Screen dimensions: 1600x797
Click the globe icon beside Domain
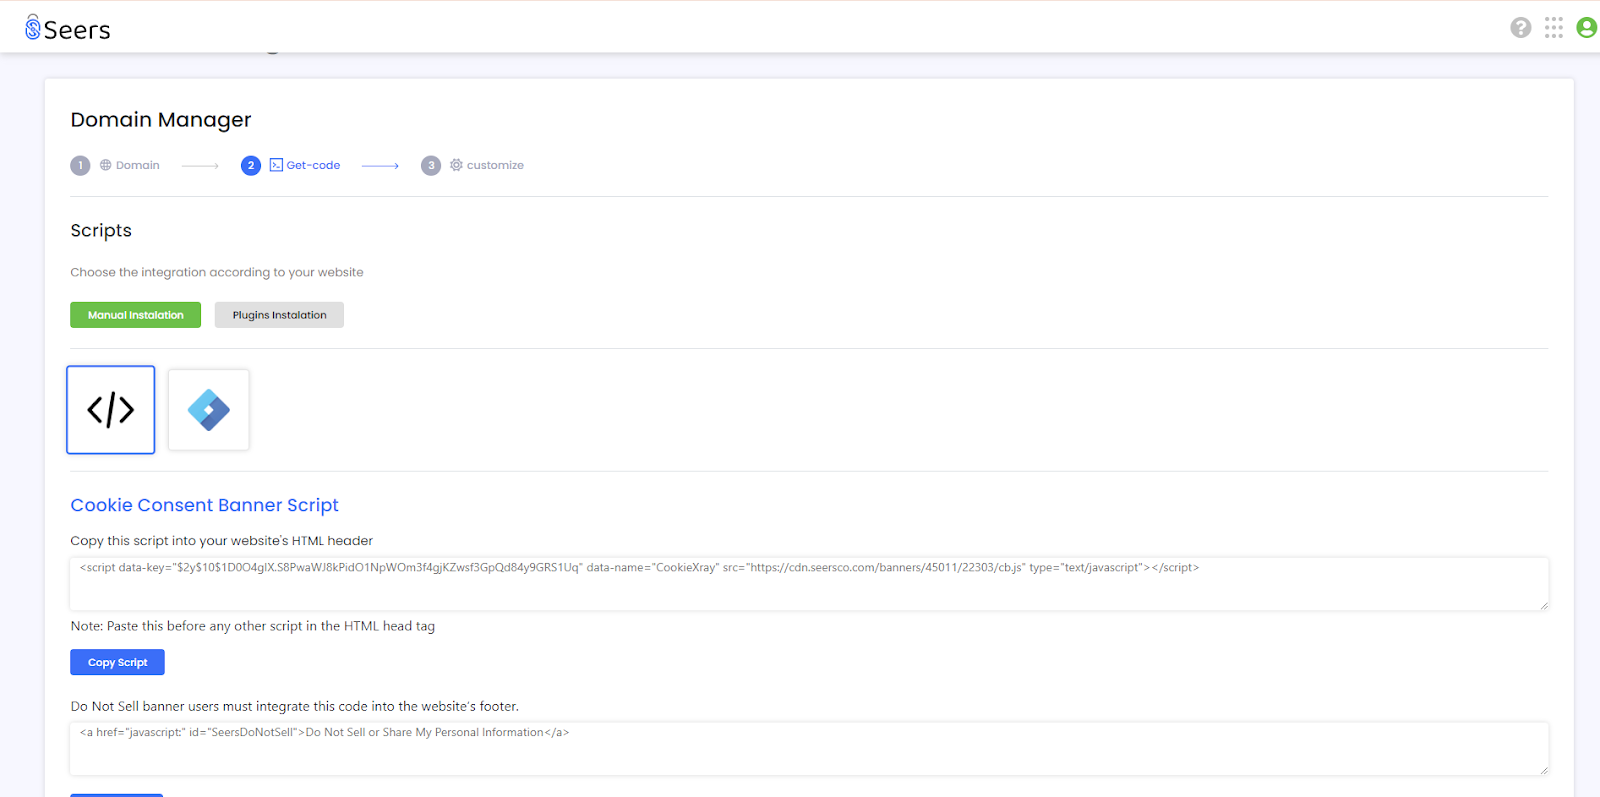click(x=105, y=165)
